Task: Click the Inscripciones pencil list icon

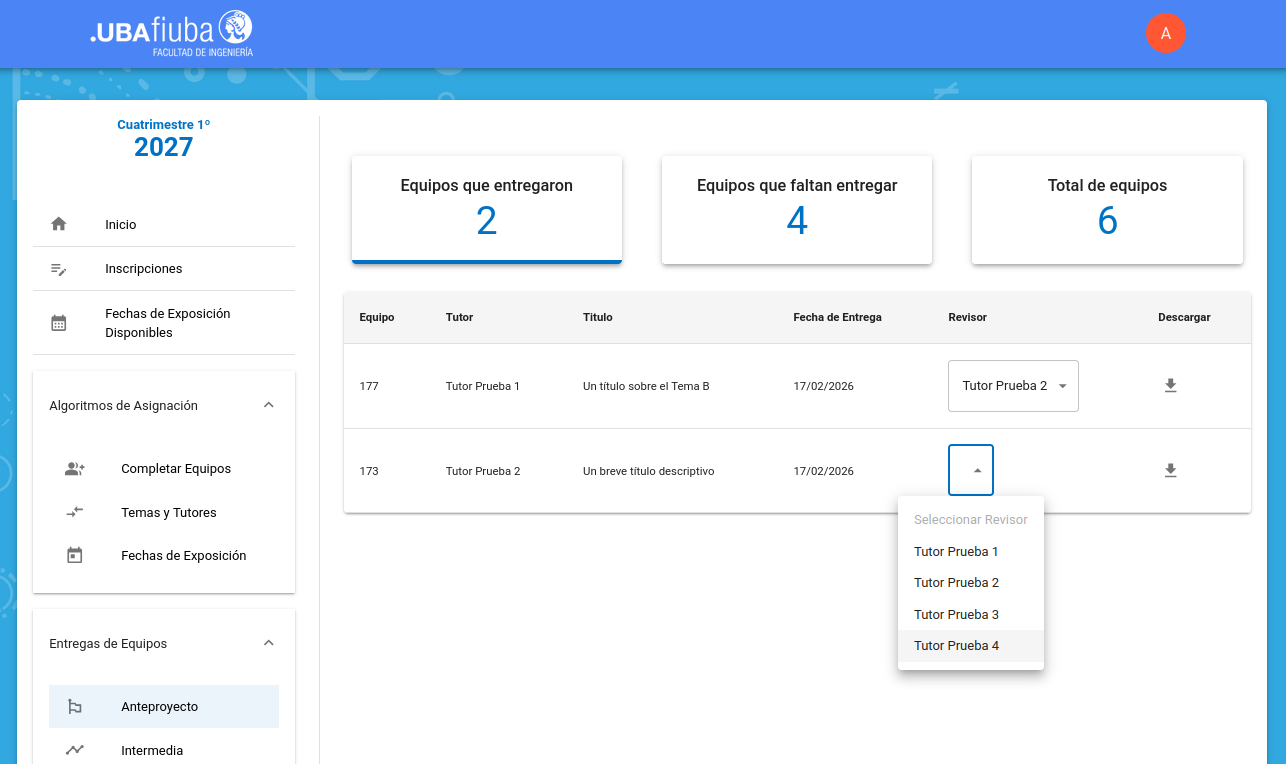Action: point(59,269)
